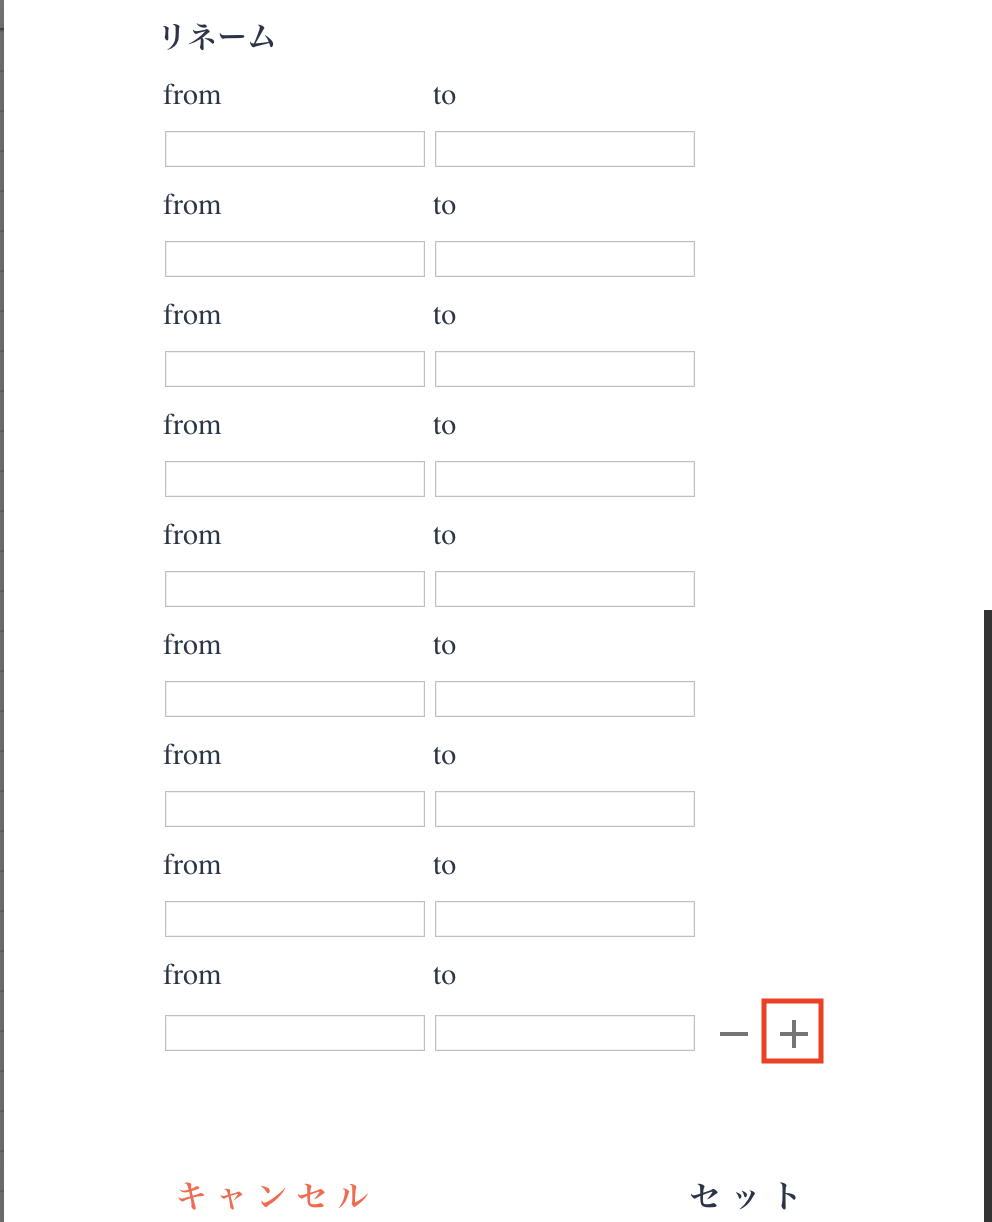
Task: Focus the fifth row's from input
Action: tap(295, 589)
